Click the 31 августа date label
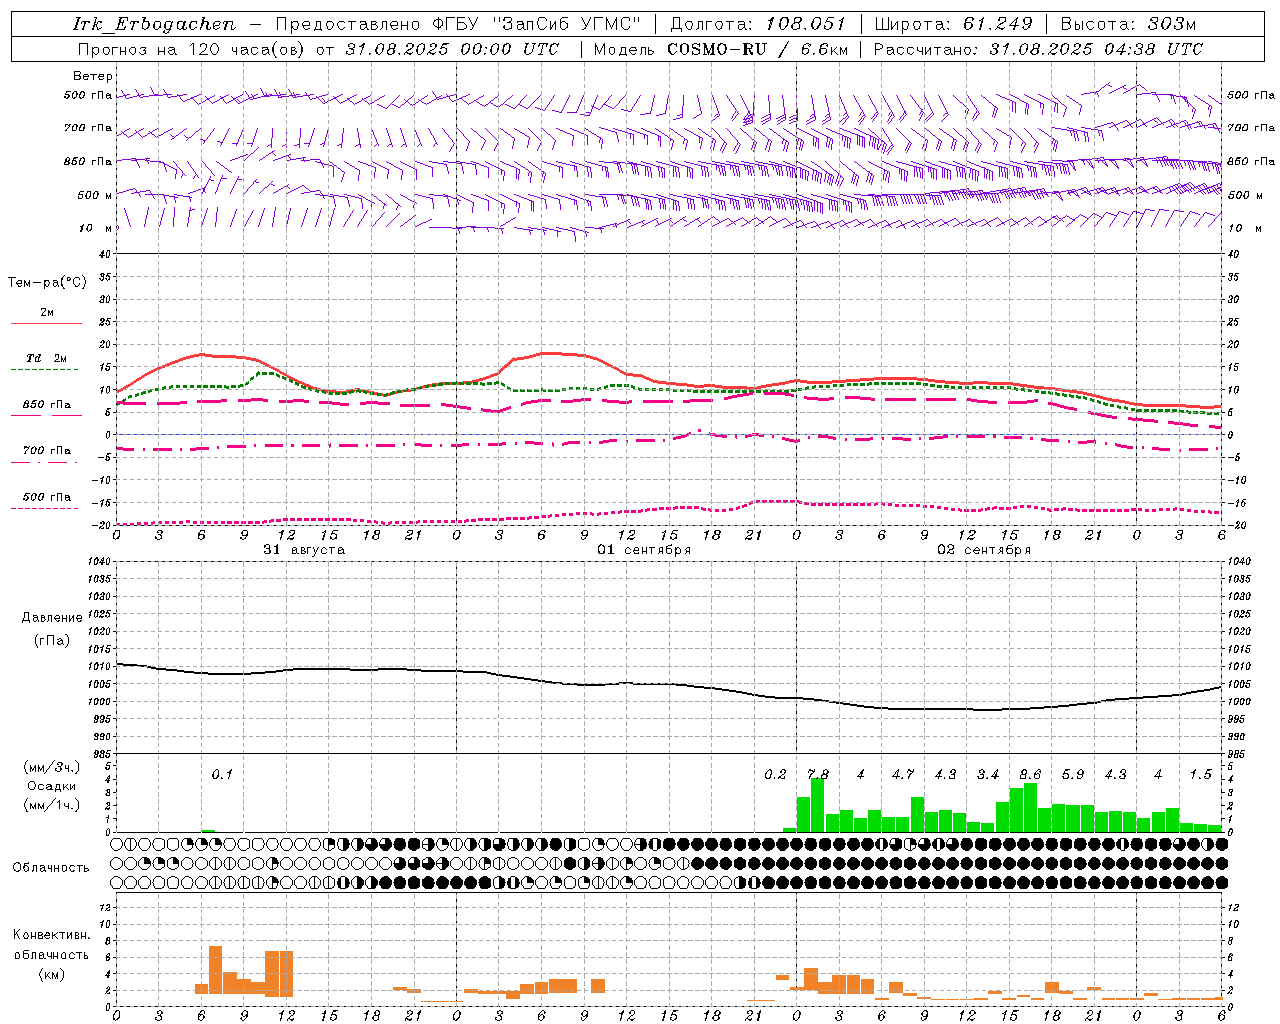 tap(304, 550)
